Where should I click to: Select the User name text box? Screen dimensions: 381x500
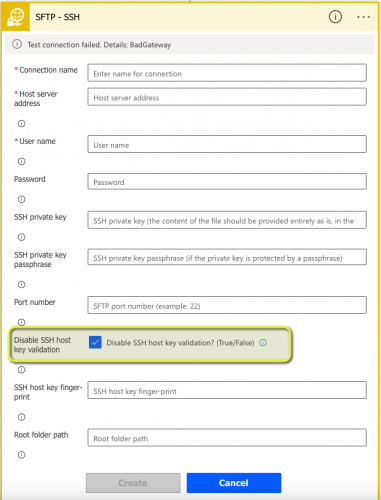[x=227, y=144]
